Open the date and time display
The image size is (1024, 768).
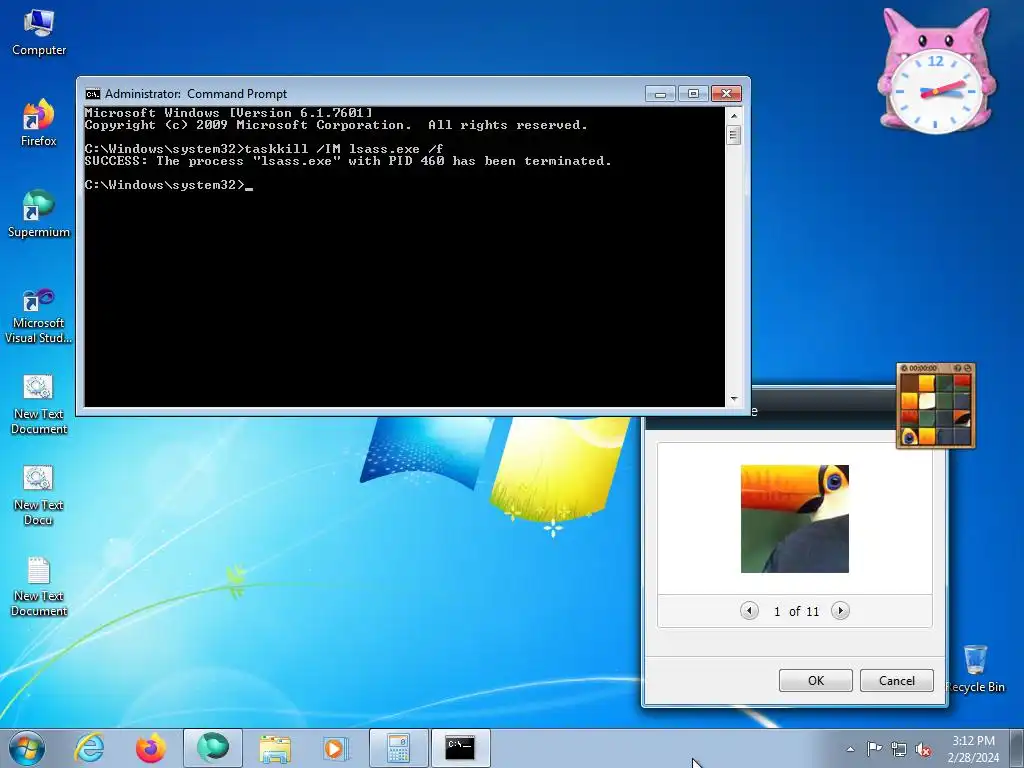tap(973, 749)
